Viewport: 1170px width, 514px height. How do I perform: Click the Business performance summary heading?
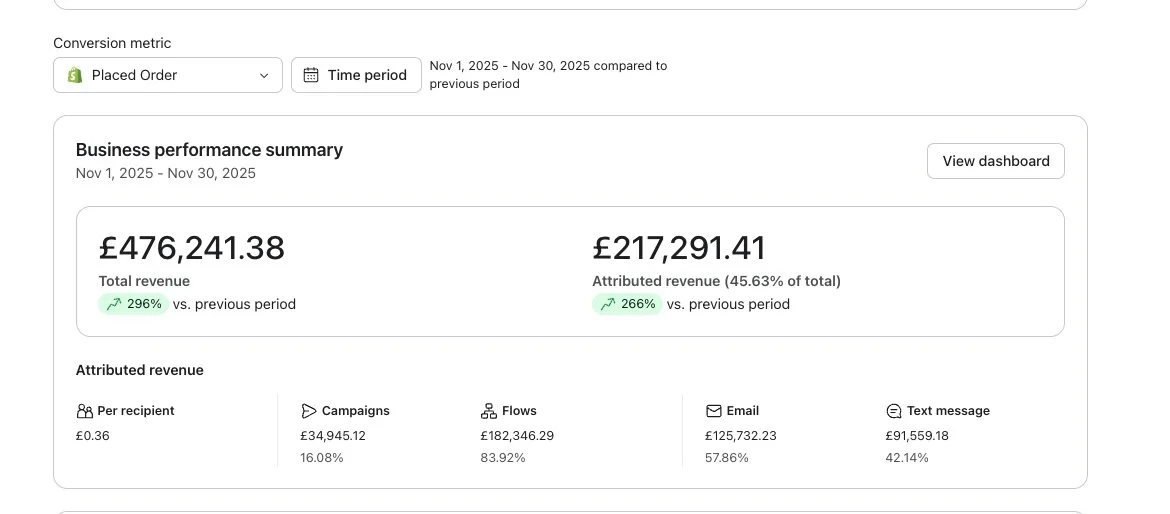pos(210,150)
